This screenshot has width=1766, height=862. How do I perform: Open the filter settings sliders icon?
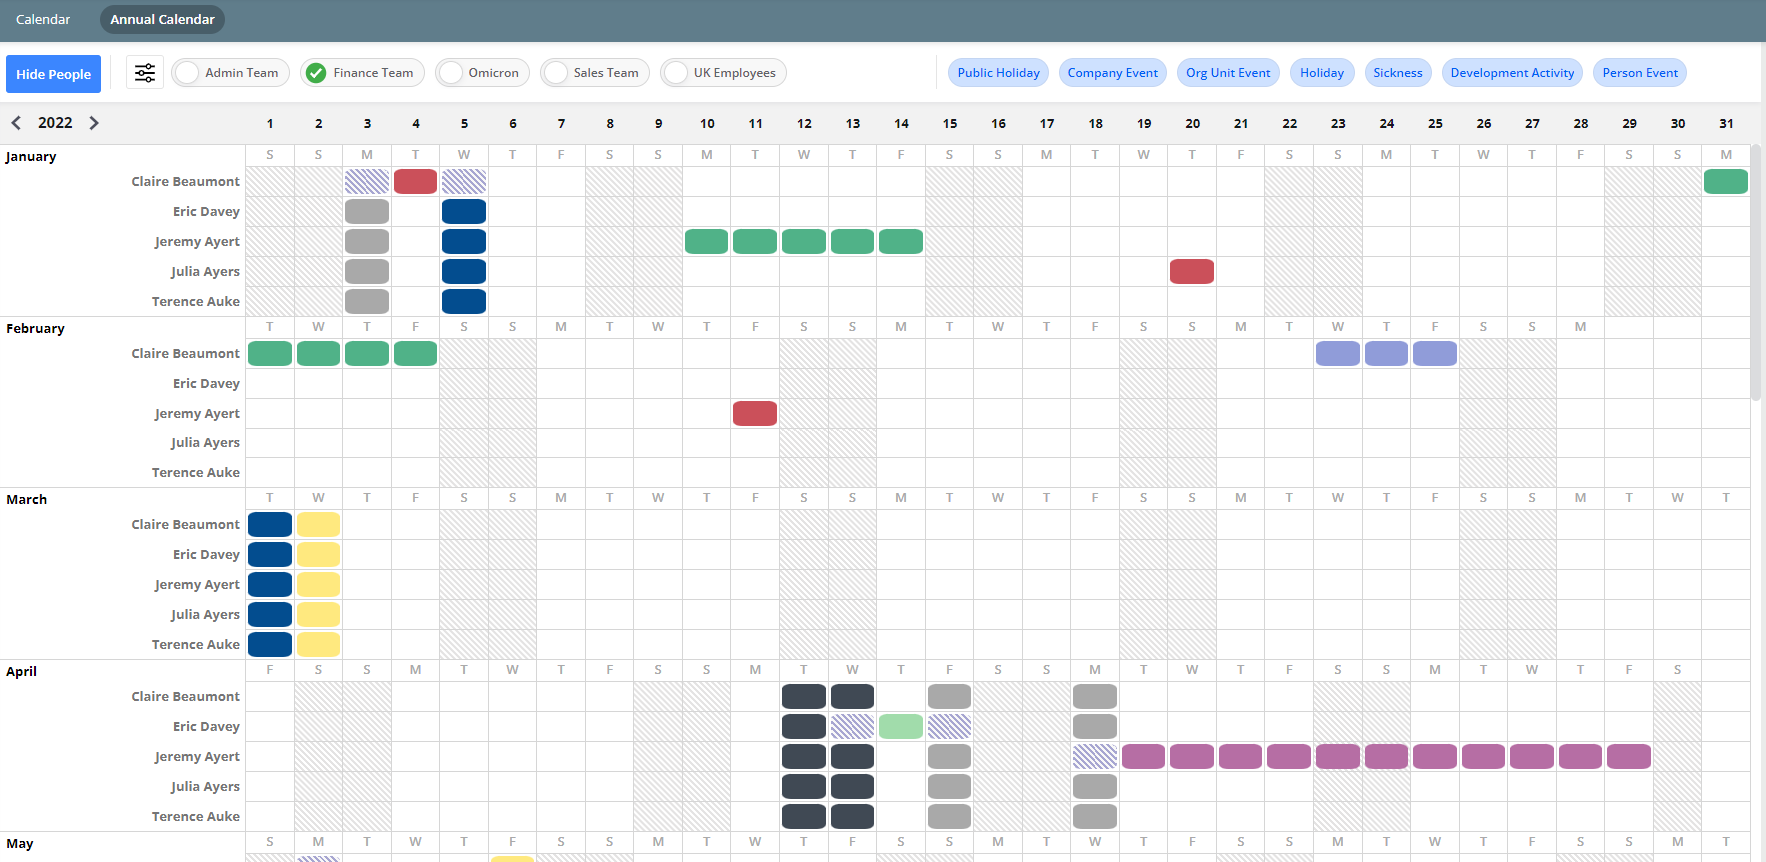pos(145,73)
